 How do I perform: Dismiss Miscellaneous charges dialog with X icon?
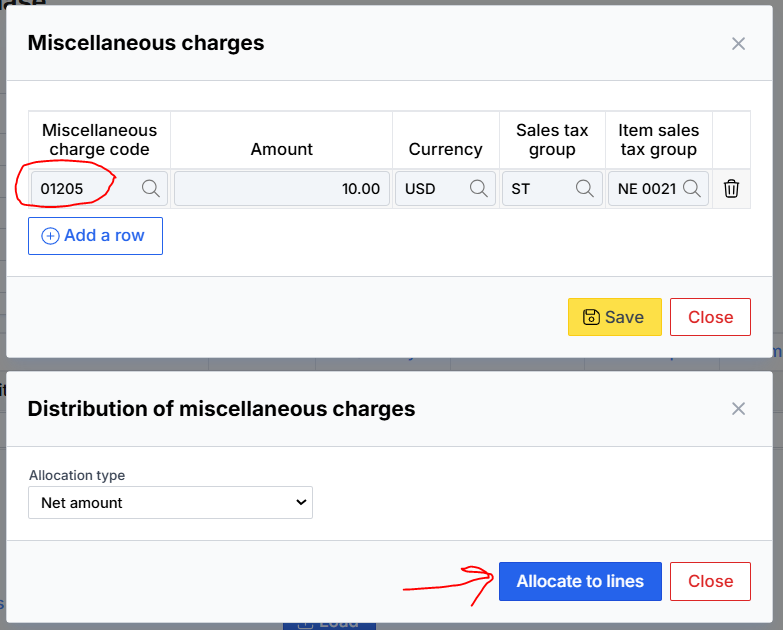pos(738,43)
